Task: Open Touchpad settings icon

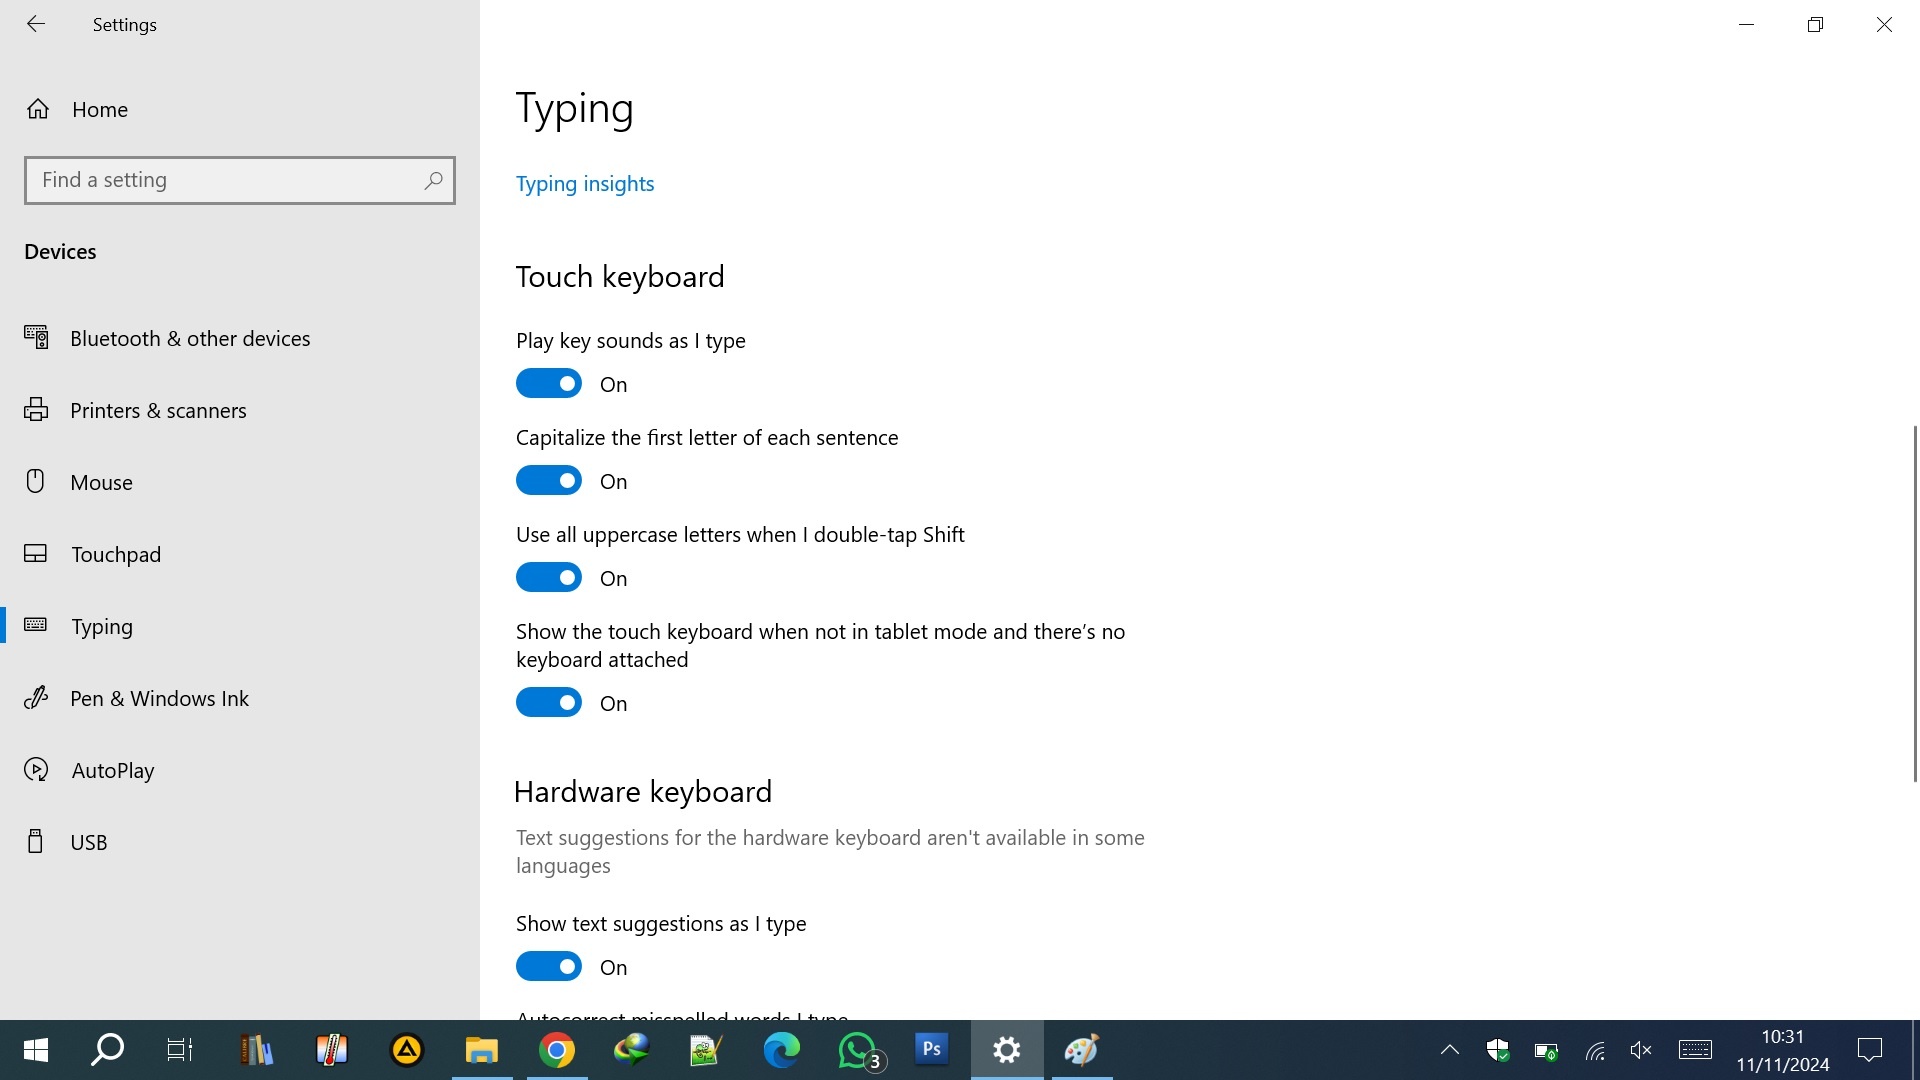Action: click(x=36, y=554)
